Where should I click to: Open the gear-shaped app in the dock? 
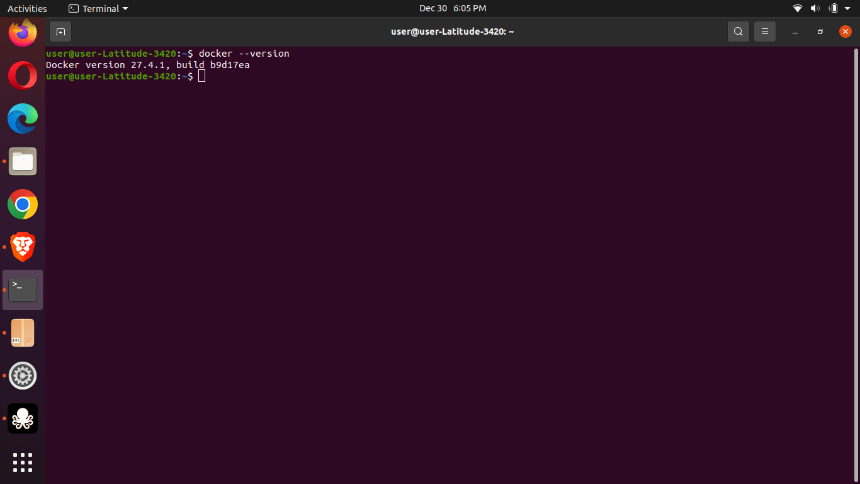point(22,376)
